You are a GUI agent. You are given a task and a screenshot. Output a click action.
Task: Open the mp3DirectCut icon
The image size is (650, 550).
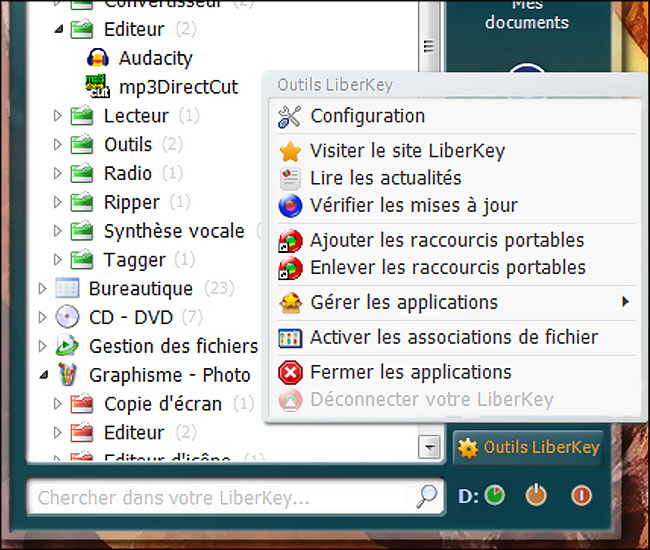[97, 86]
